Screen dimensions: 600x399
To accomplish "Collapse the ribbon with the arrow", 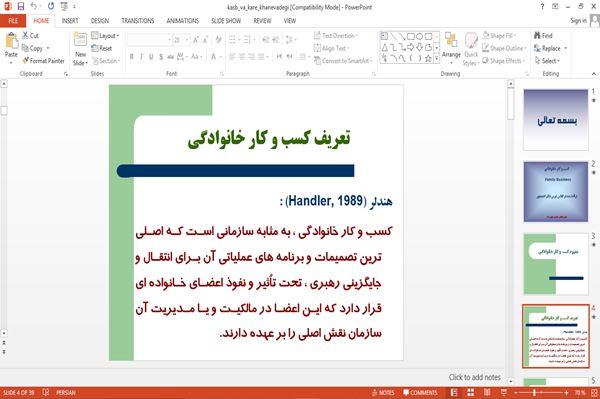I will click(594, 73).
